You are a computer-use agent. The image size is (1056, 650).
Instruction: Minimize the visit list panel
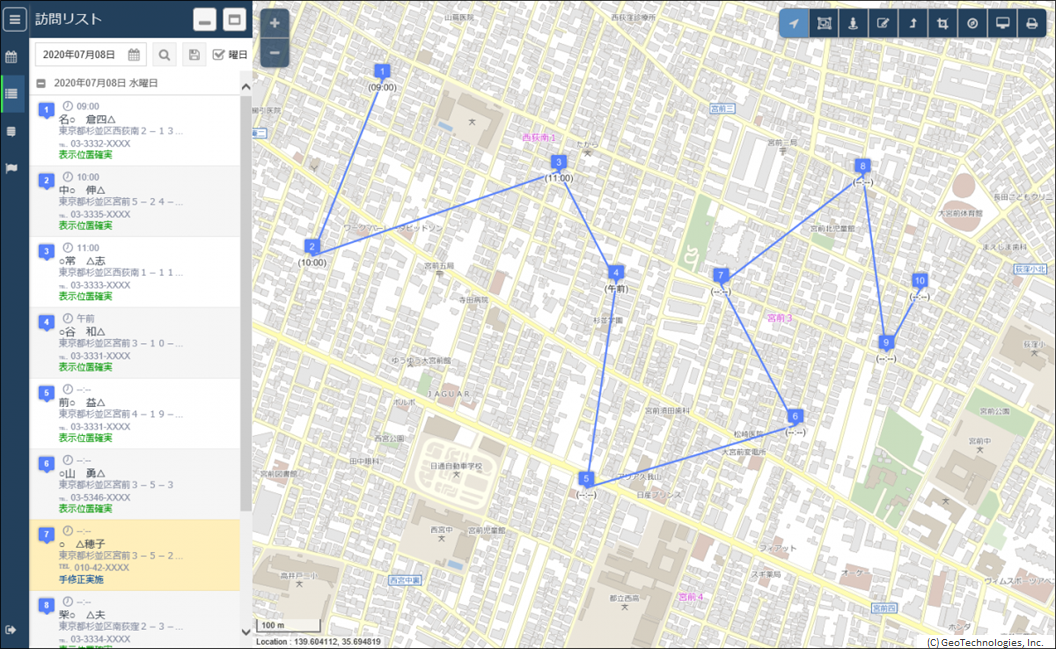pyautogui.click(x=205, y=20)
